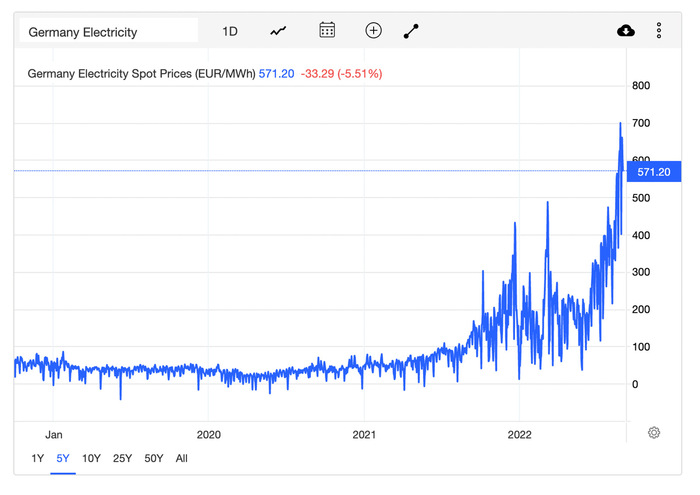Open the three-dot more options menu
The width and height of the screenshot is (700, 495).
(x=659, y=31)
